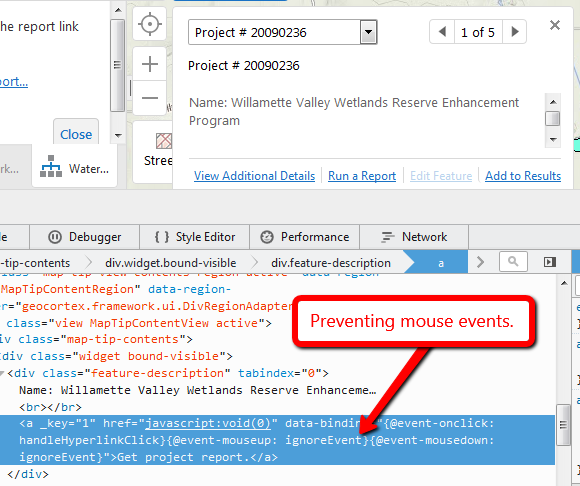Select the map-tip-contents div line

coord(96,339)
